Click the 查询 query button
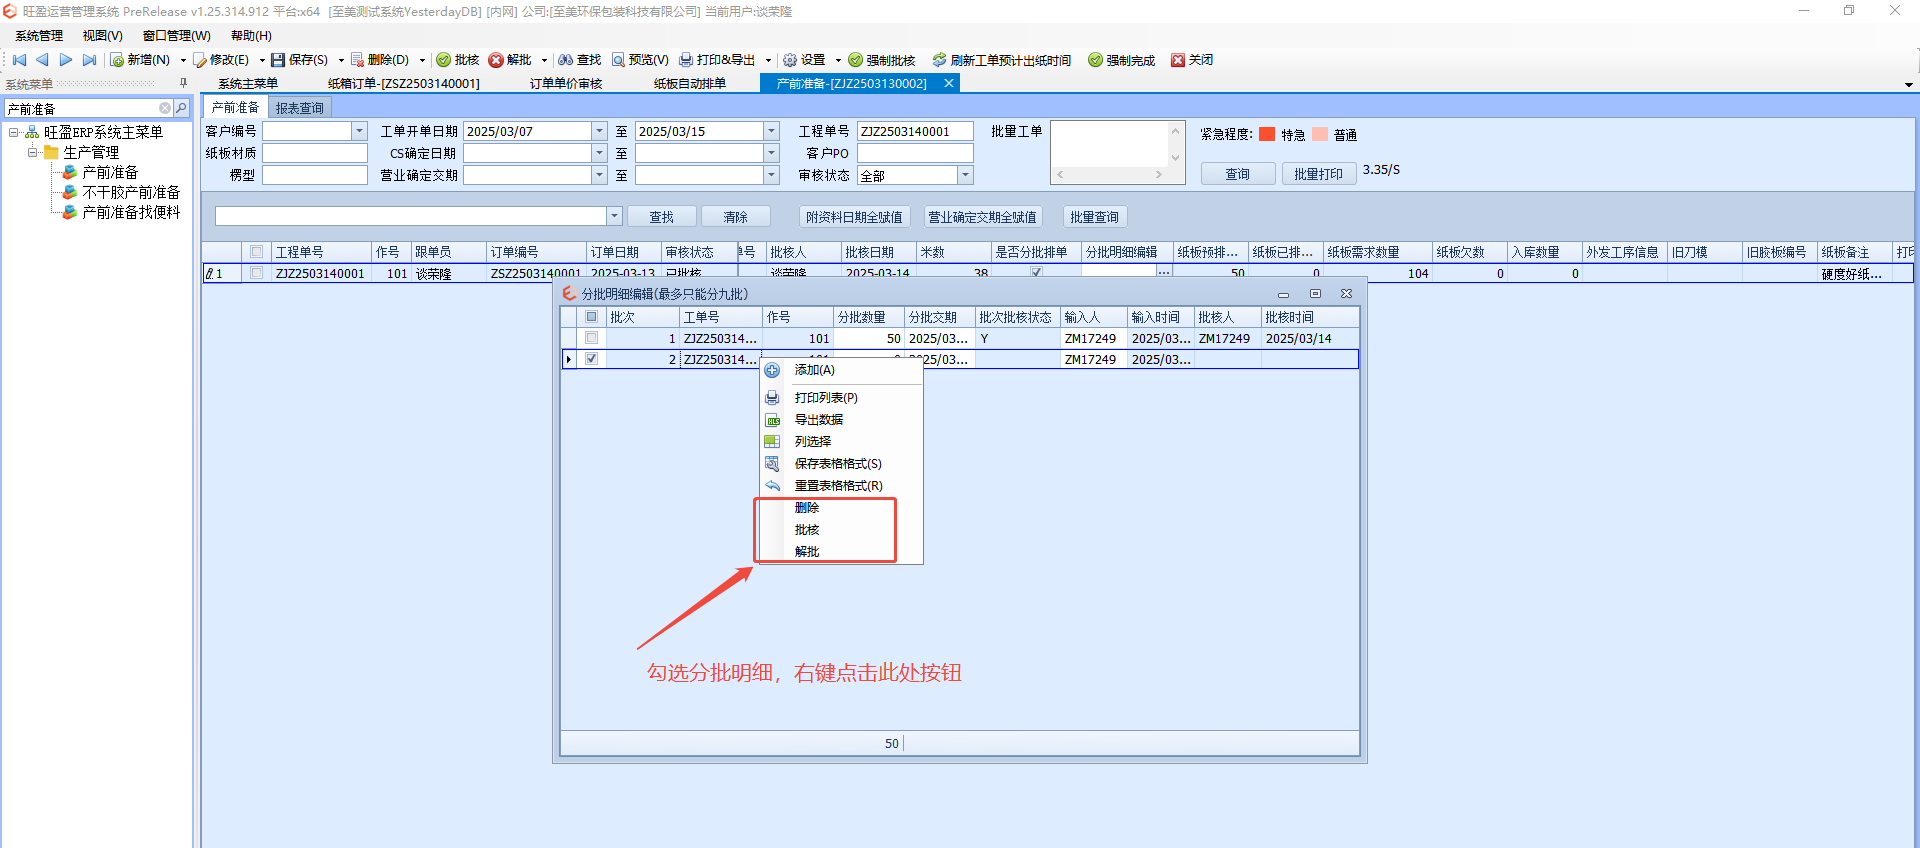The width and height of the screenshot is (1920, 848). (1238, 174)
